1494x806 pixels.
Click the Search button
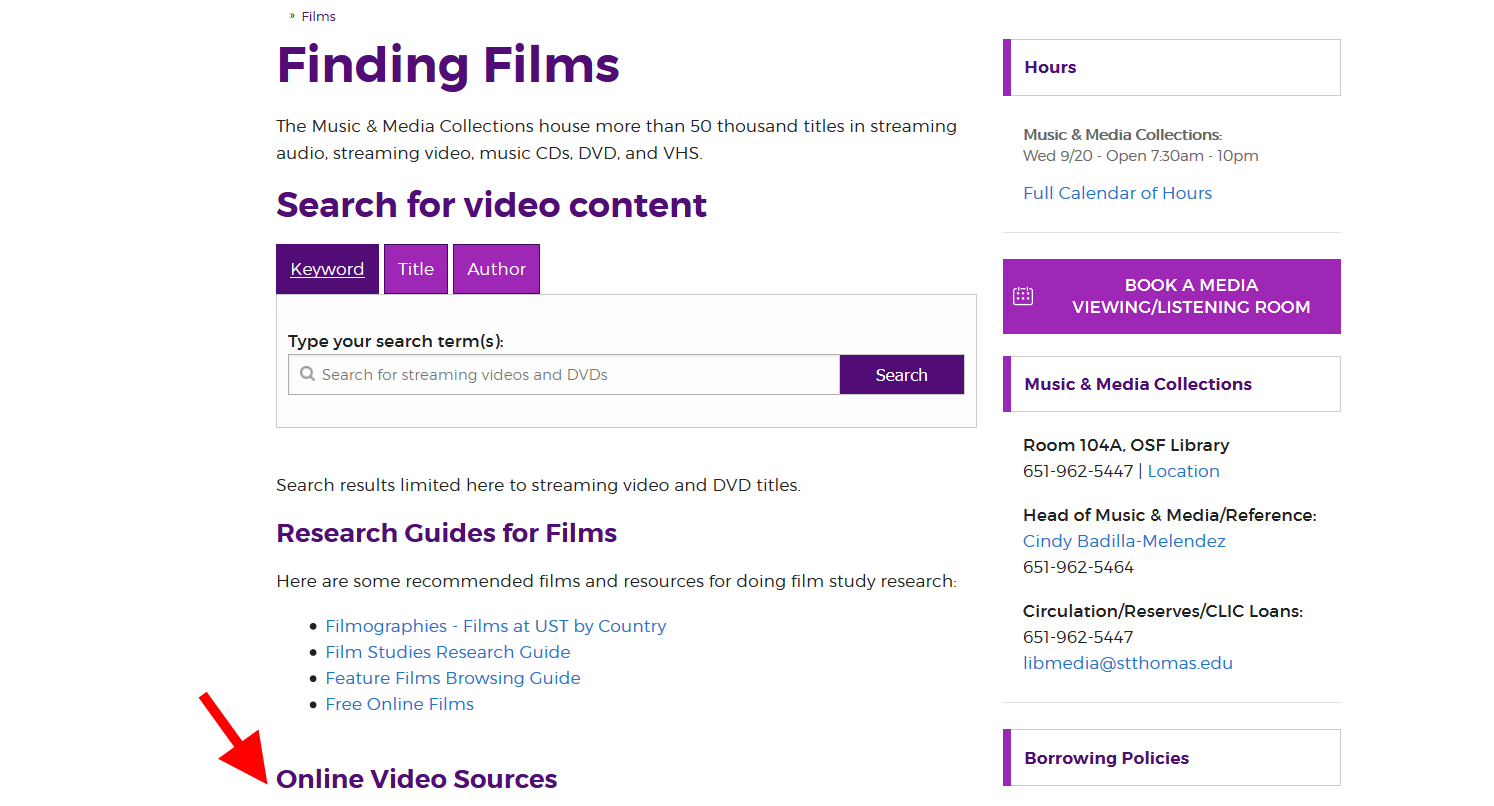click(901, 374)
